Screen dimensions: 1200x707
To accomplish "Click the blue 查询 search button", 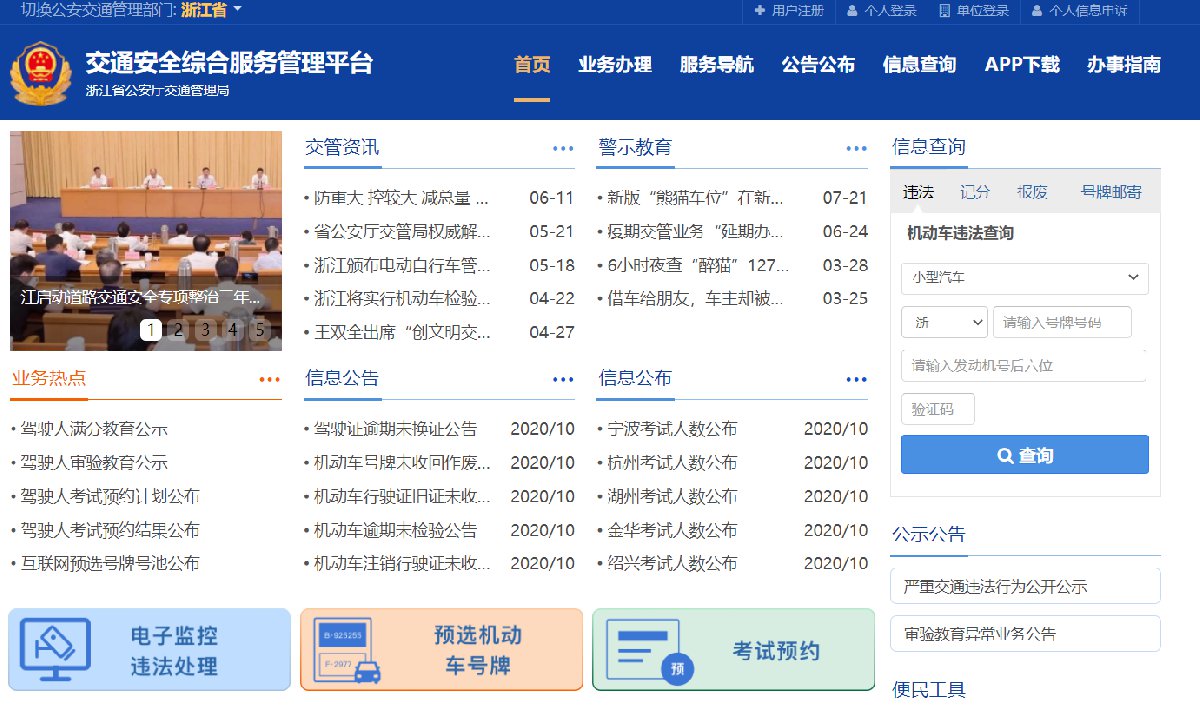I will click(x=1024, y=455).
